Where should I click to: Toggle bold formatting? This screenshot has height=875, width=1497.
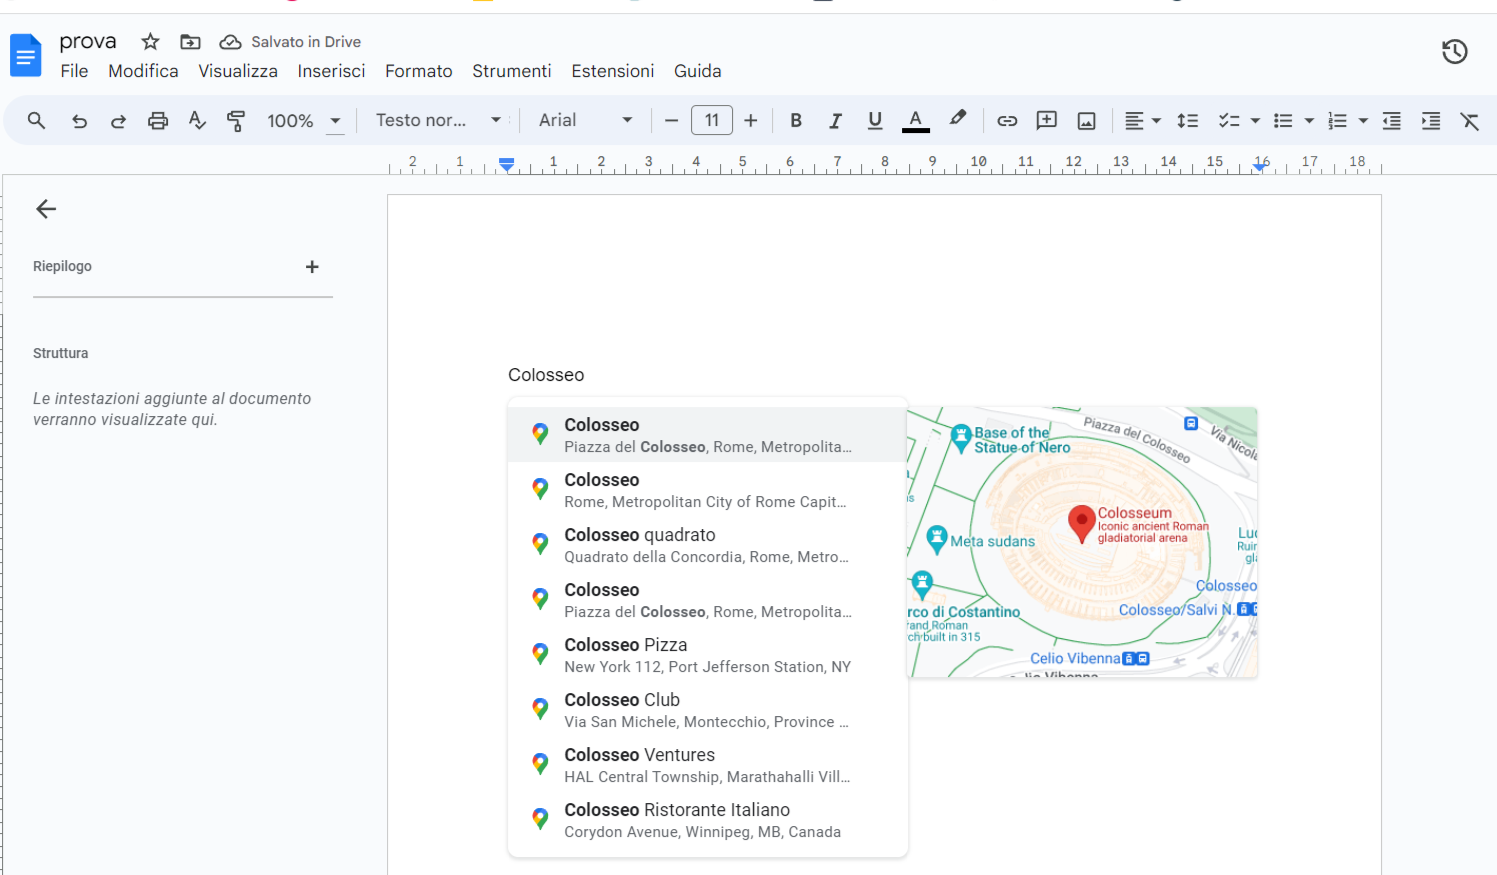coord(796,121)
